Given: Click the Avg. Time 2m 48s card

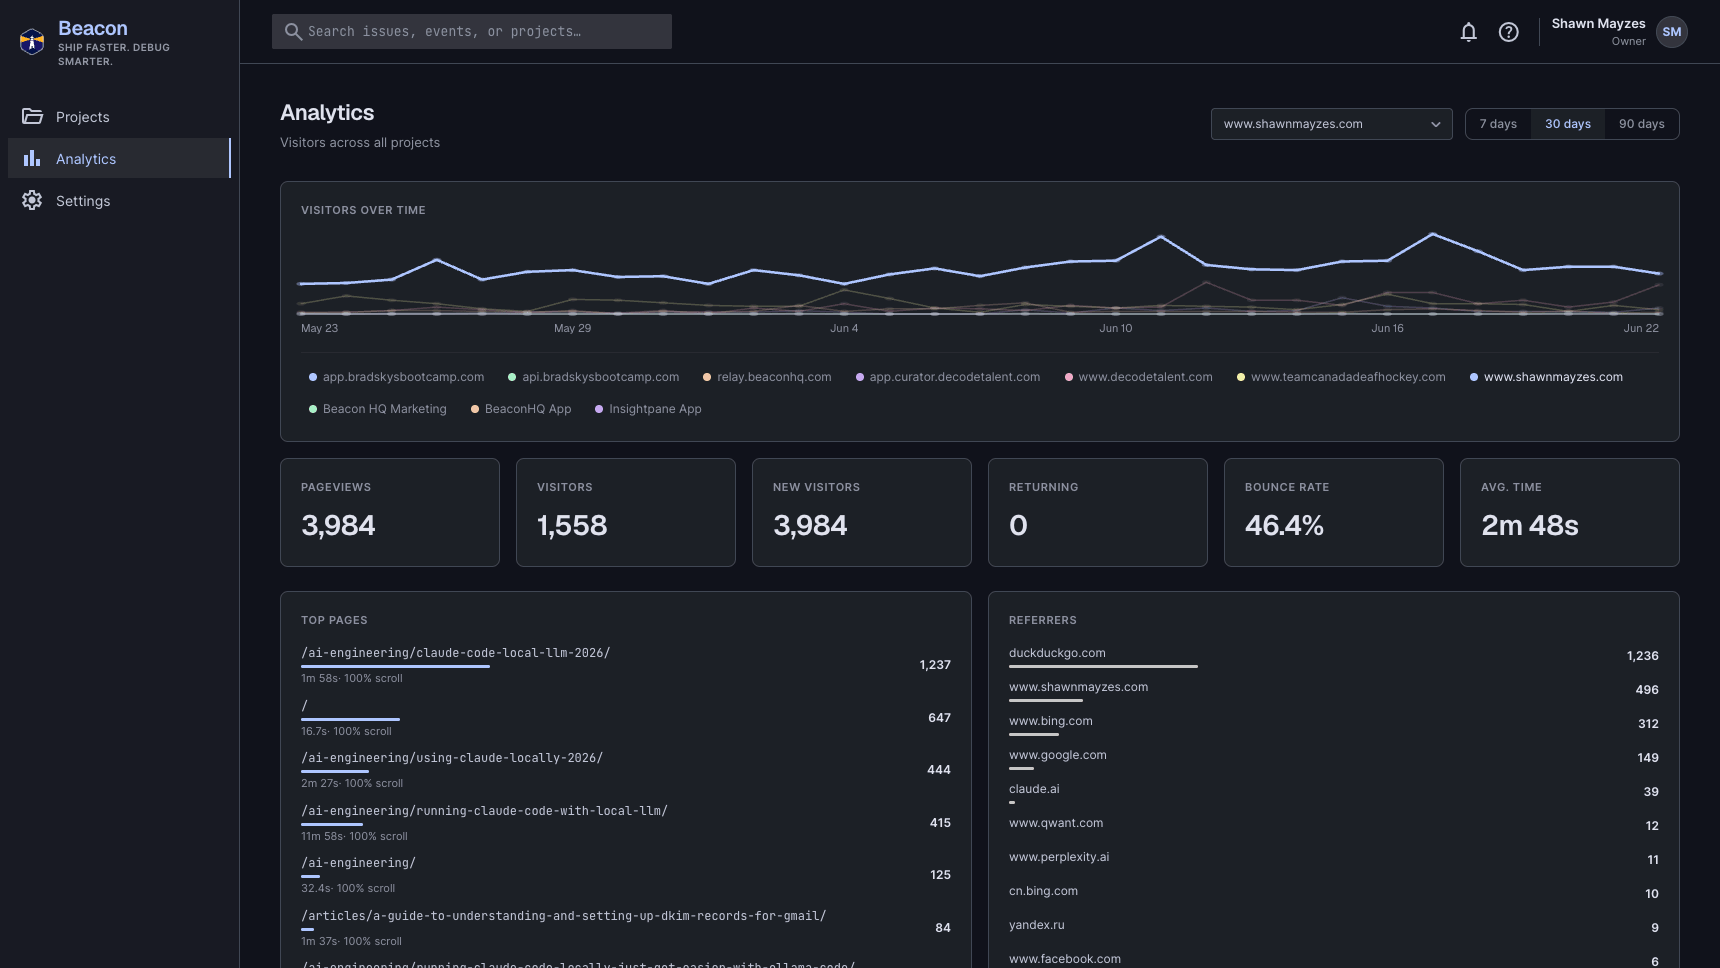Looking at the screenshot, I should pyautogui.click(x=1570, y=512).
